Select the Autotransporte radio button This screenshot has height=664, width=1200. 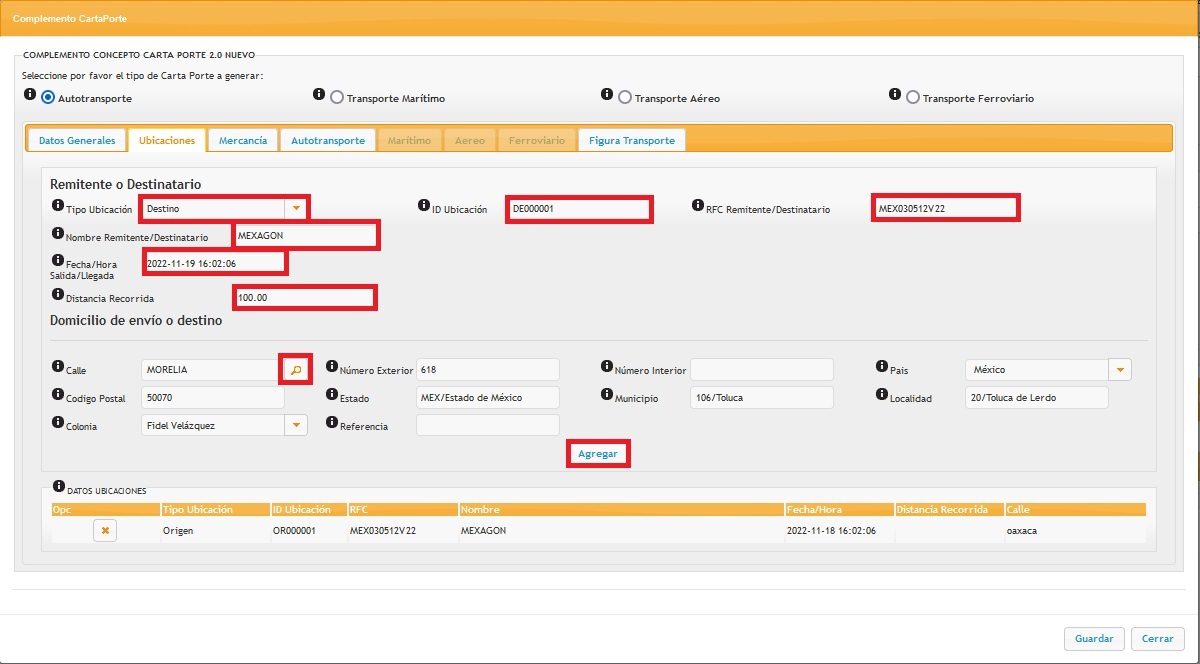click(48, 98)
